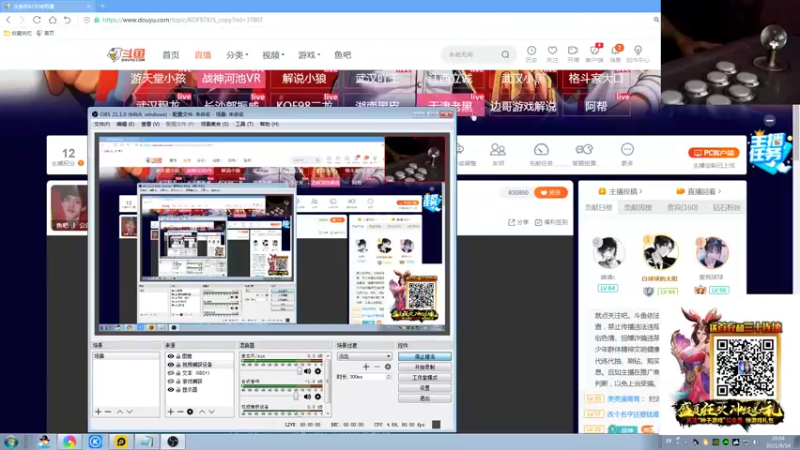Expand the 视频 navigation dropdown

(x=273, y=55)
